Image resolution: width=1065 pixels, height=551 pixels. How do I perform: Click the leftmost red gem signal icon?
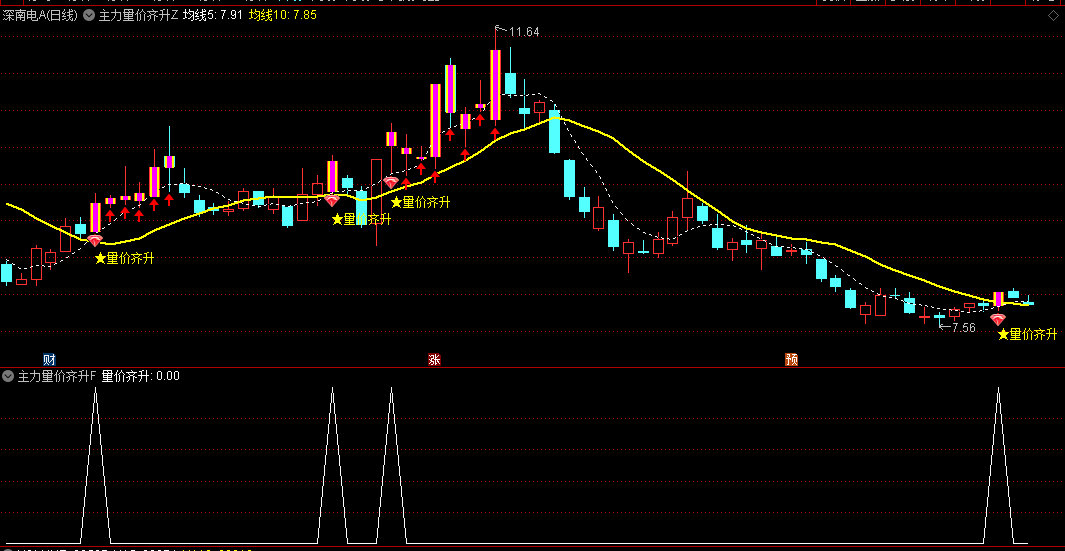[94, 241]
